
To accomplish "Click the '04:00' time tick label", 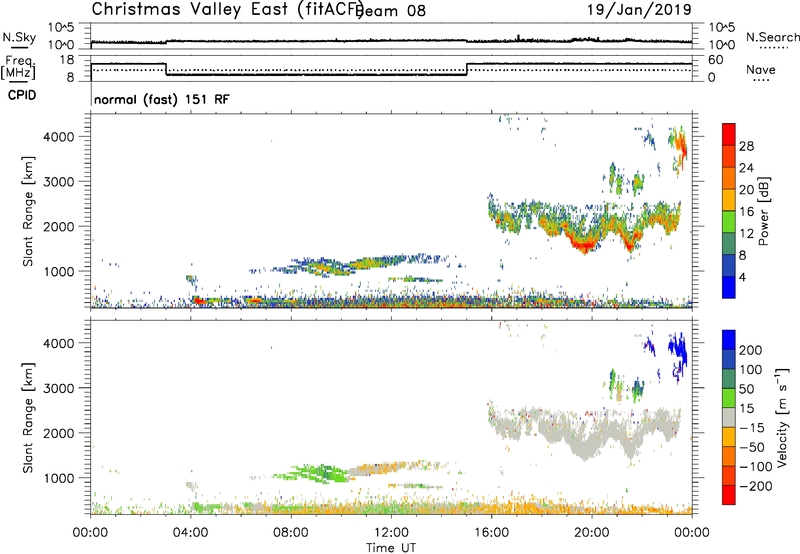I will tap(191, 533).
